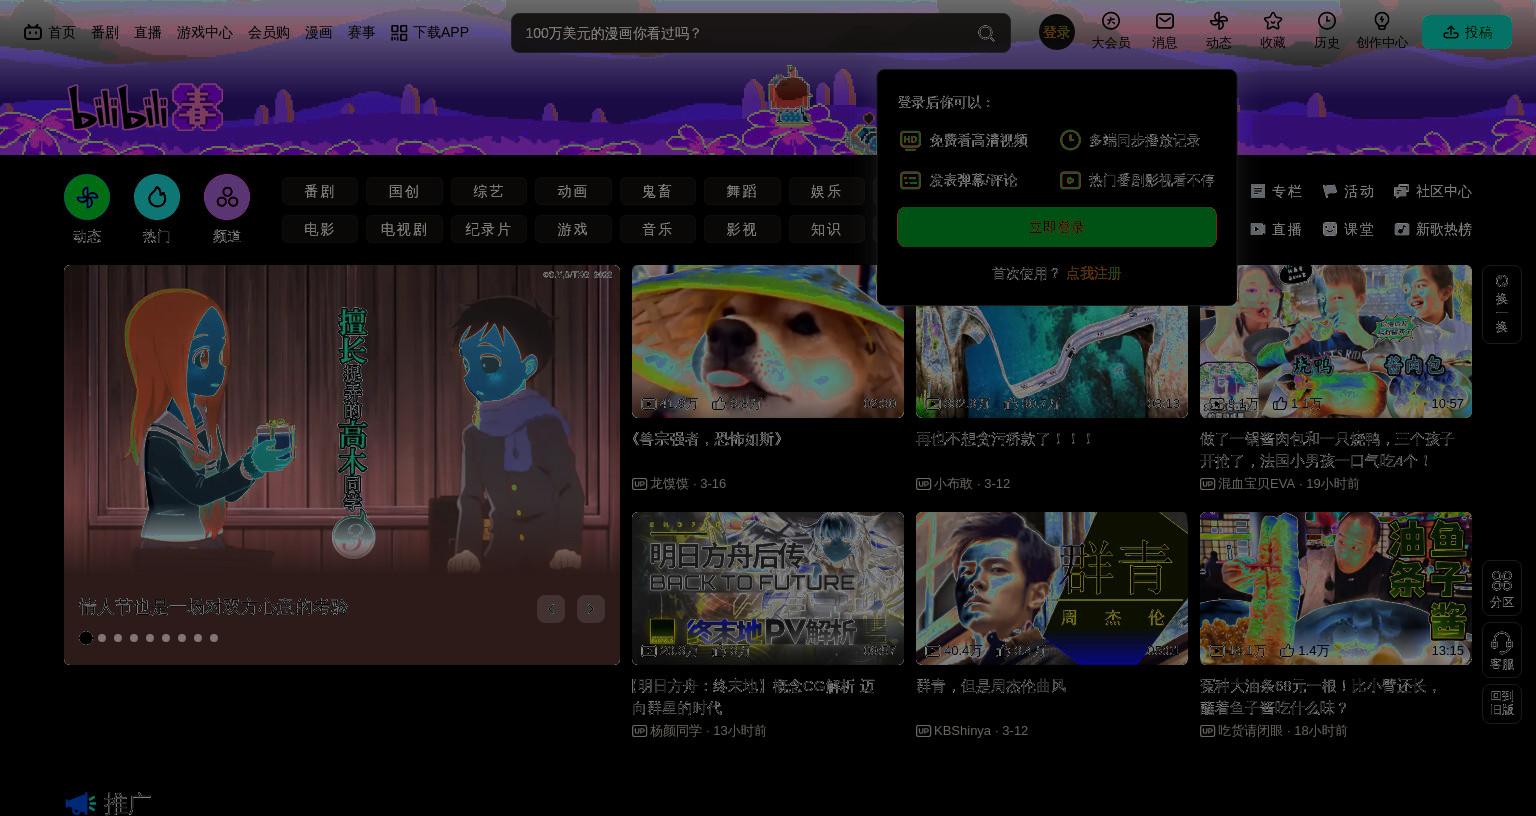1536x816 pixels.
Task: Open the main carousel banner image
Action: click(342, 465)
